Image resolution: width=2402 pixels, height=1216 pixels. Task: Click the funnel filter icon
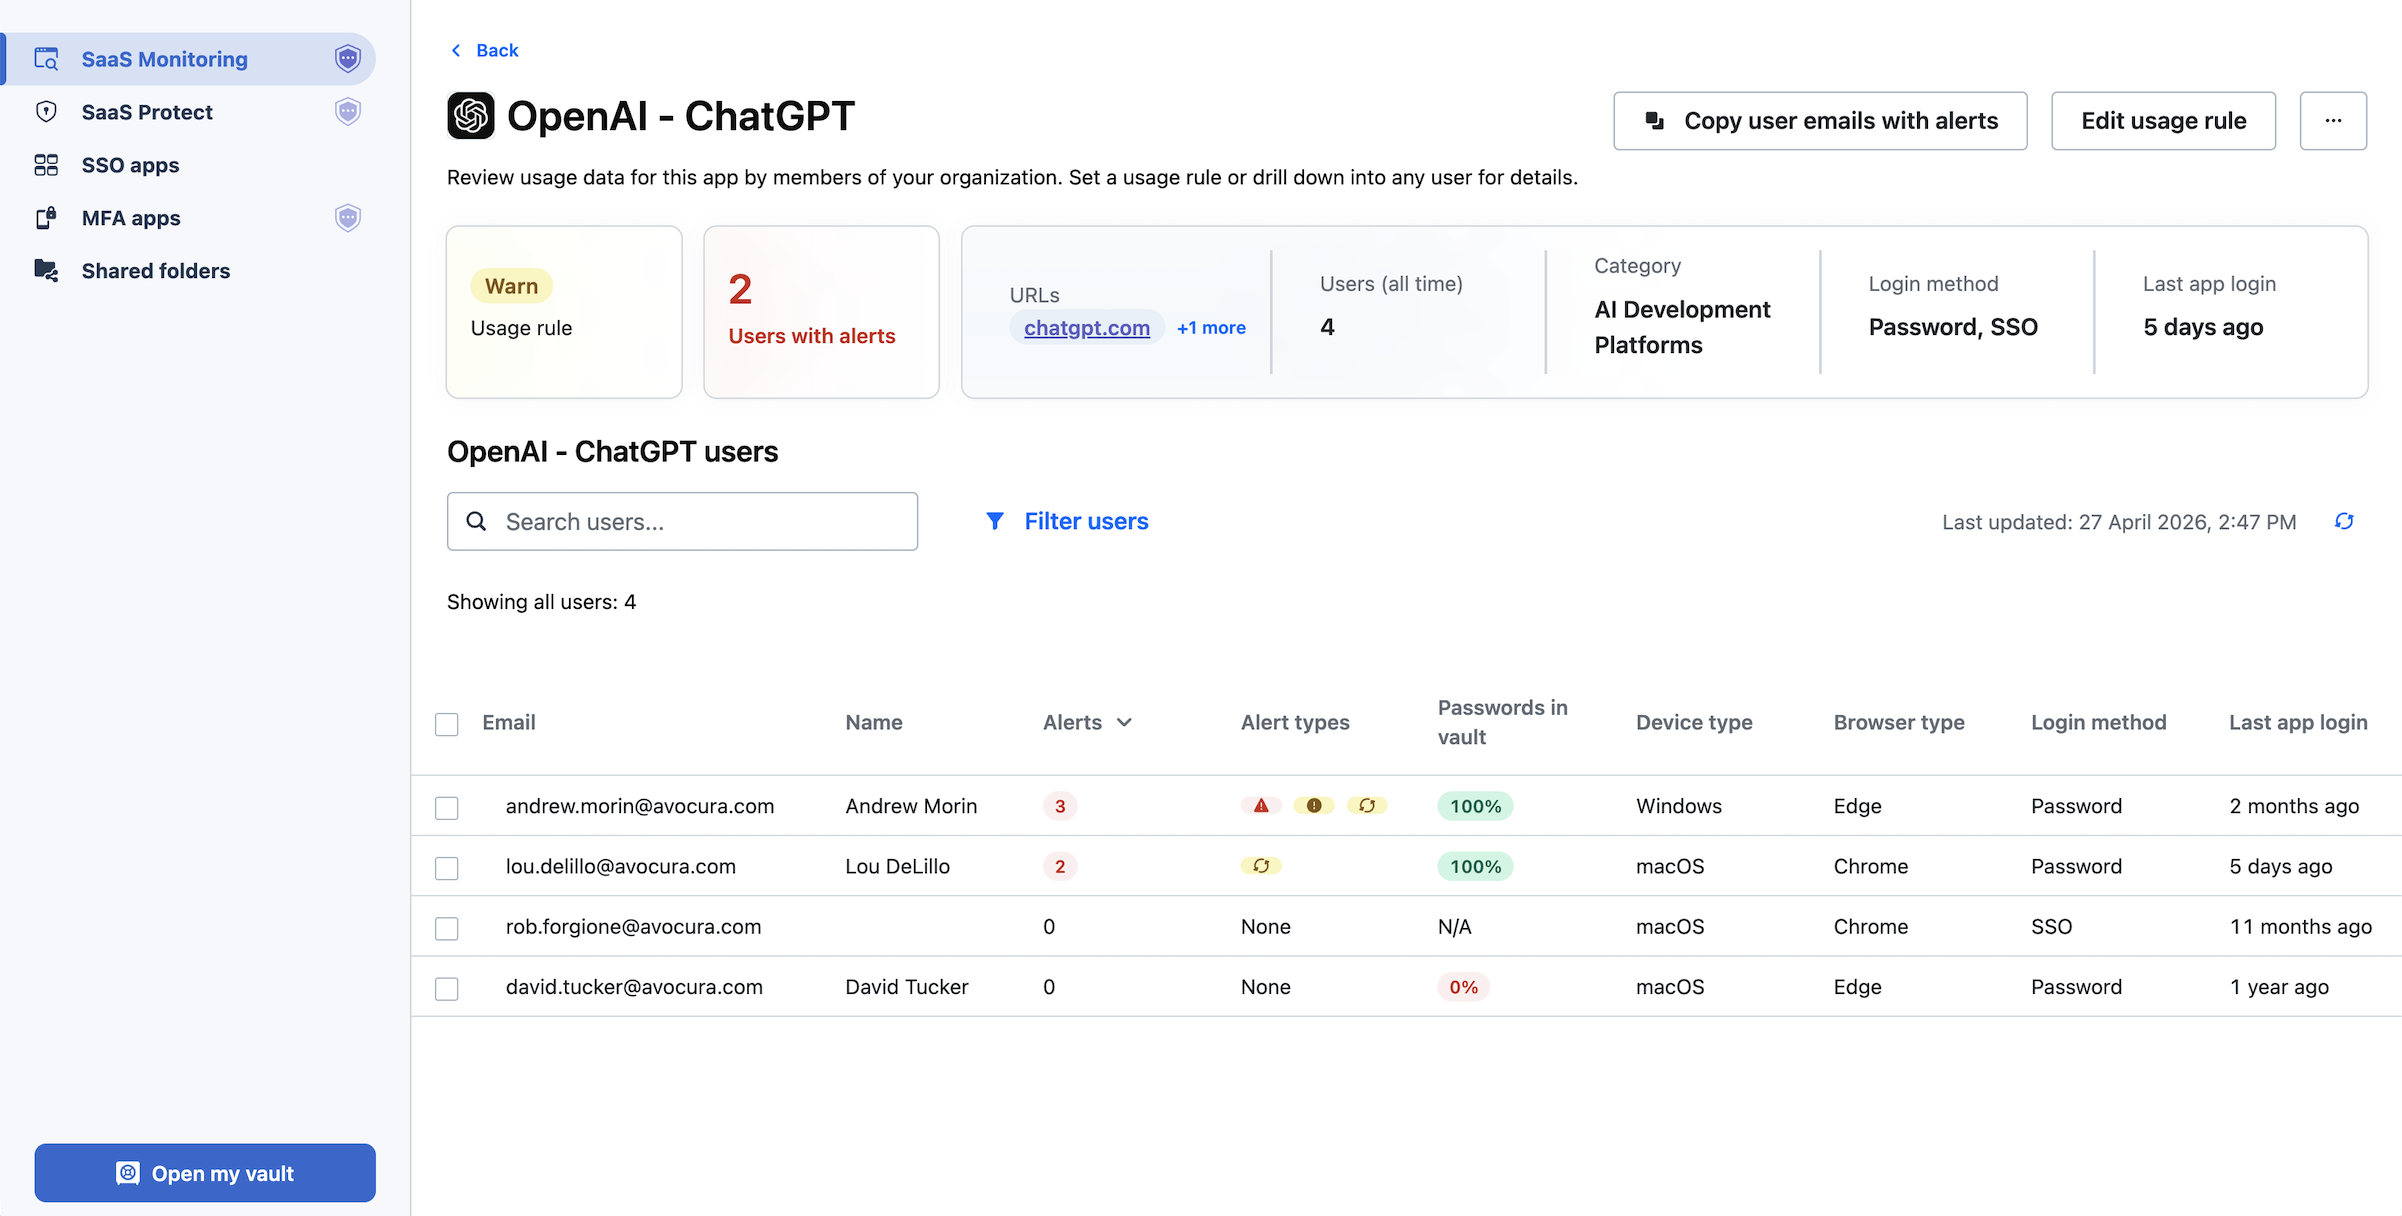(x=994, y=521)
